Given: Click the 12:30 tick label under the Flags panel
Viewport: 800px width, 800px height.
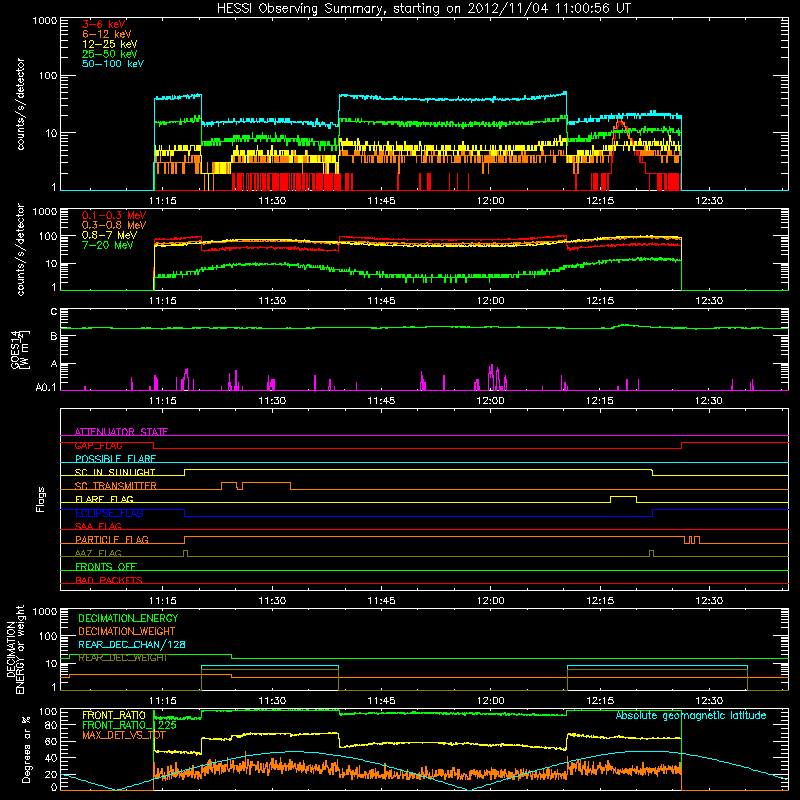Looking at the screenshot, I should point(709,601).
